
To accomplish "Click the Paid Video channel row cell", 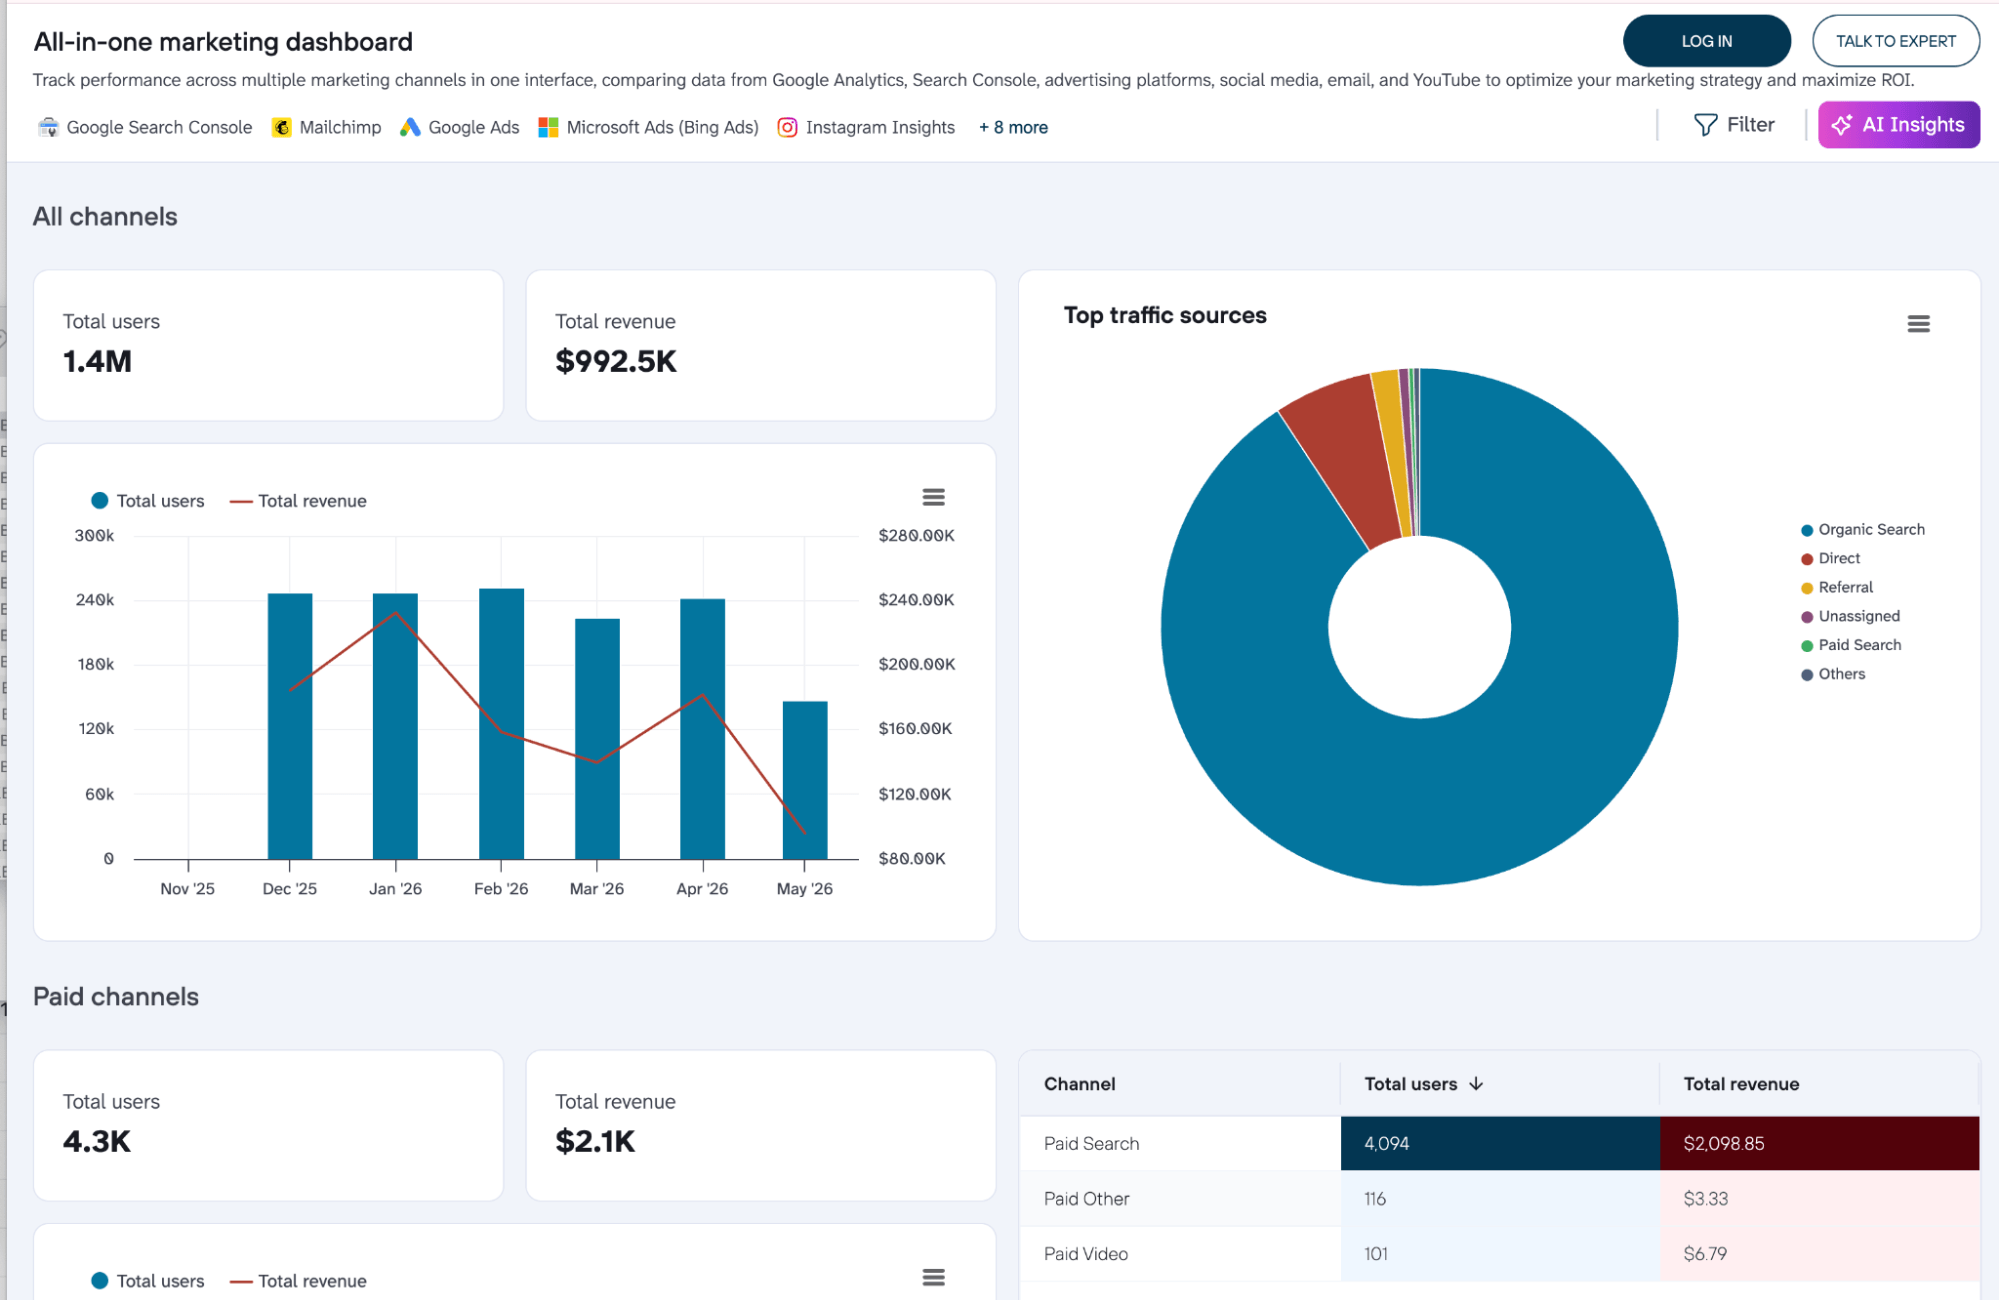I will 1179,1253.
